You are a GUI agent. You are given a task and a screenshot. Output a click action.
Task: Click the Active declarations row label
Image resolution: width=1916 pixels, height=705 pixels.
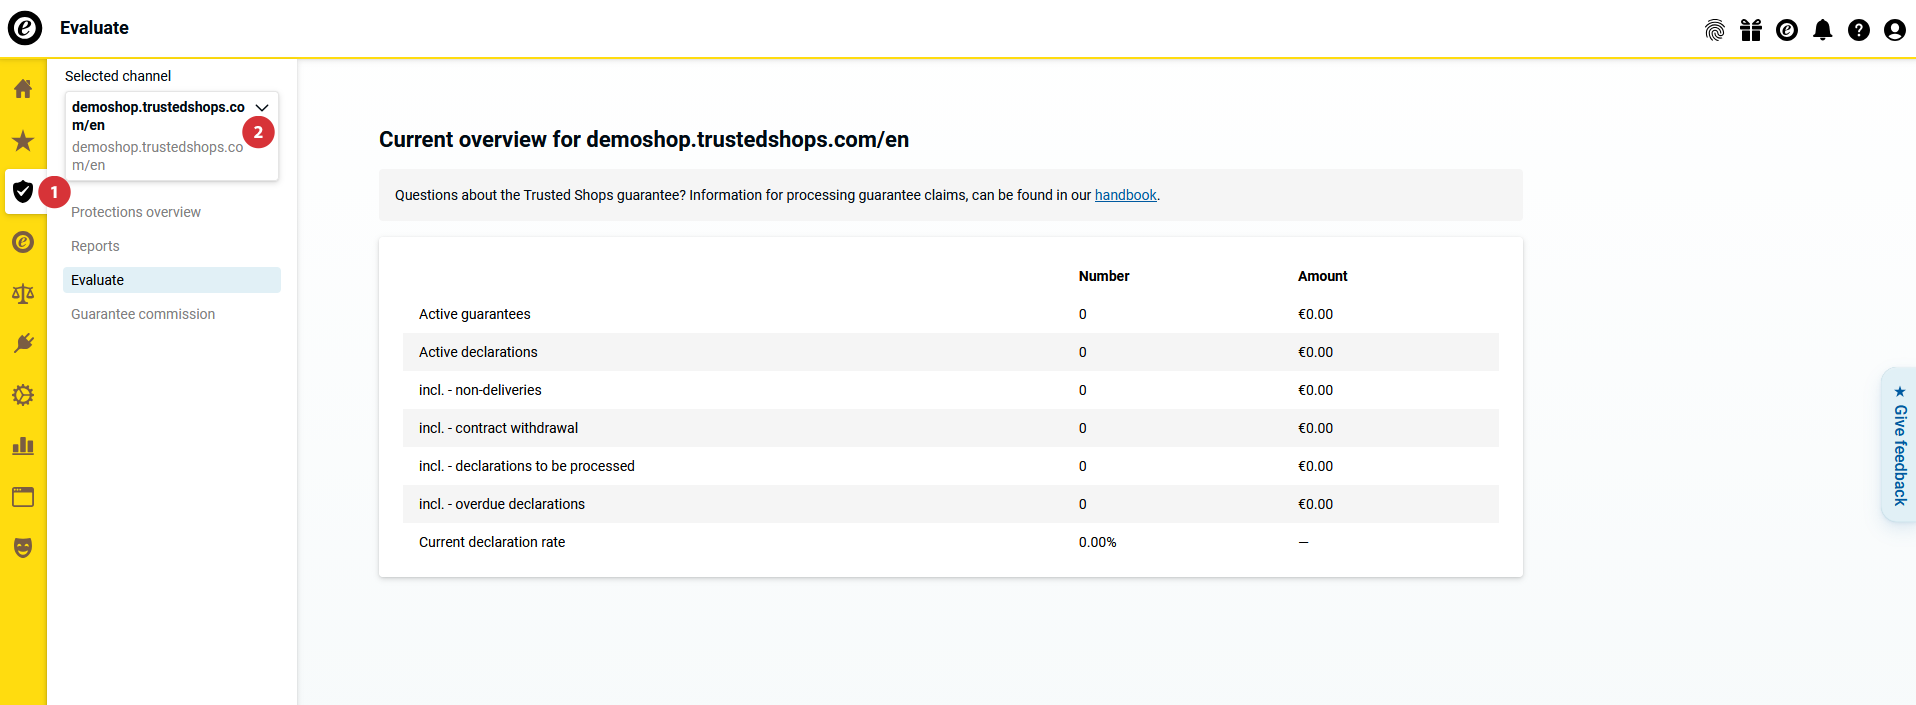pos(478,352)
